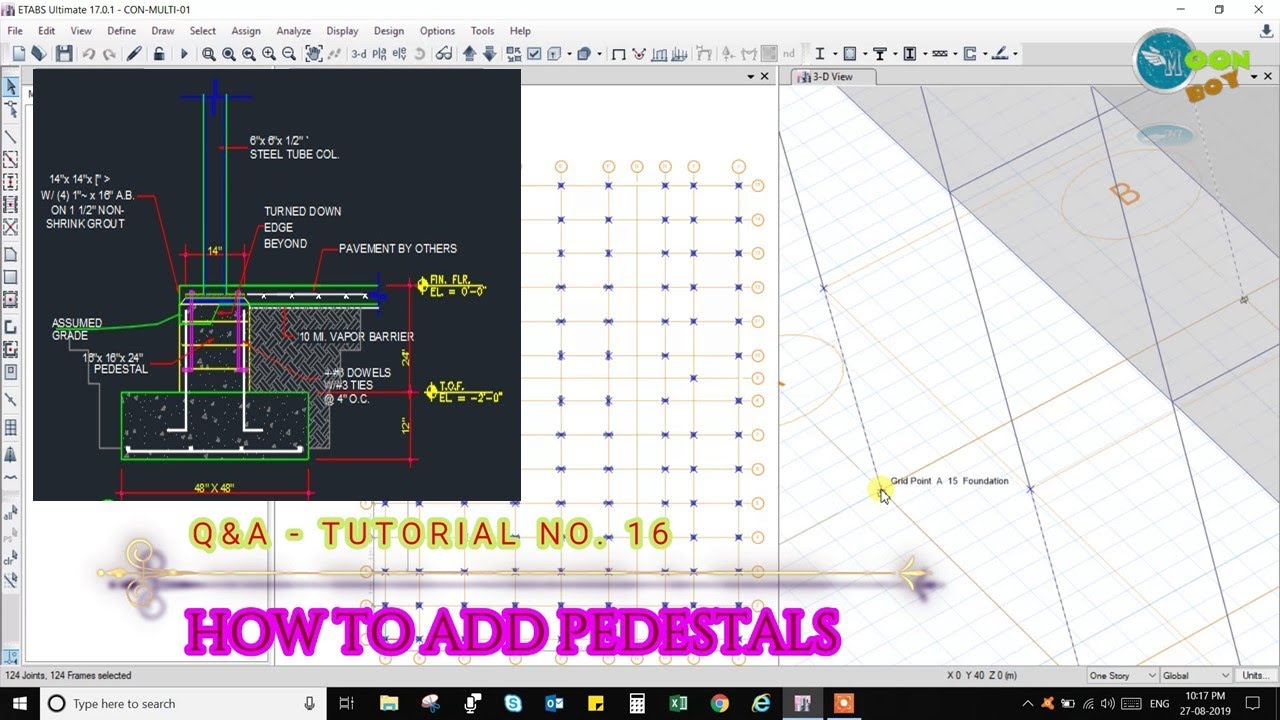This screenshot has width=1280, height=720.
Task: Open the Select menu
Action: point(203,31)
